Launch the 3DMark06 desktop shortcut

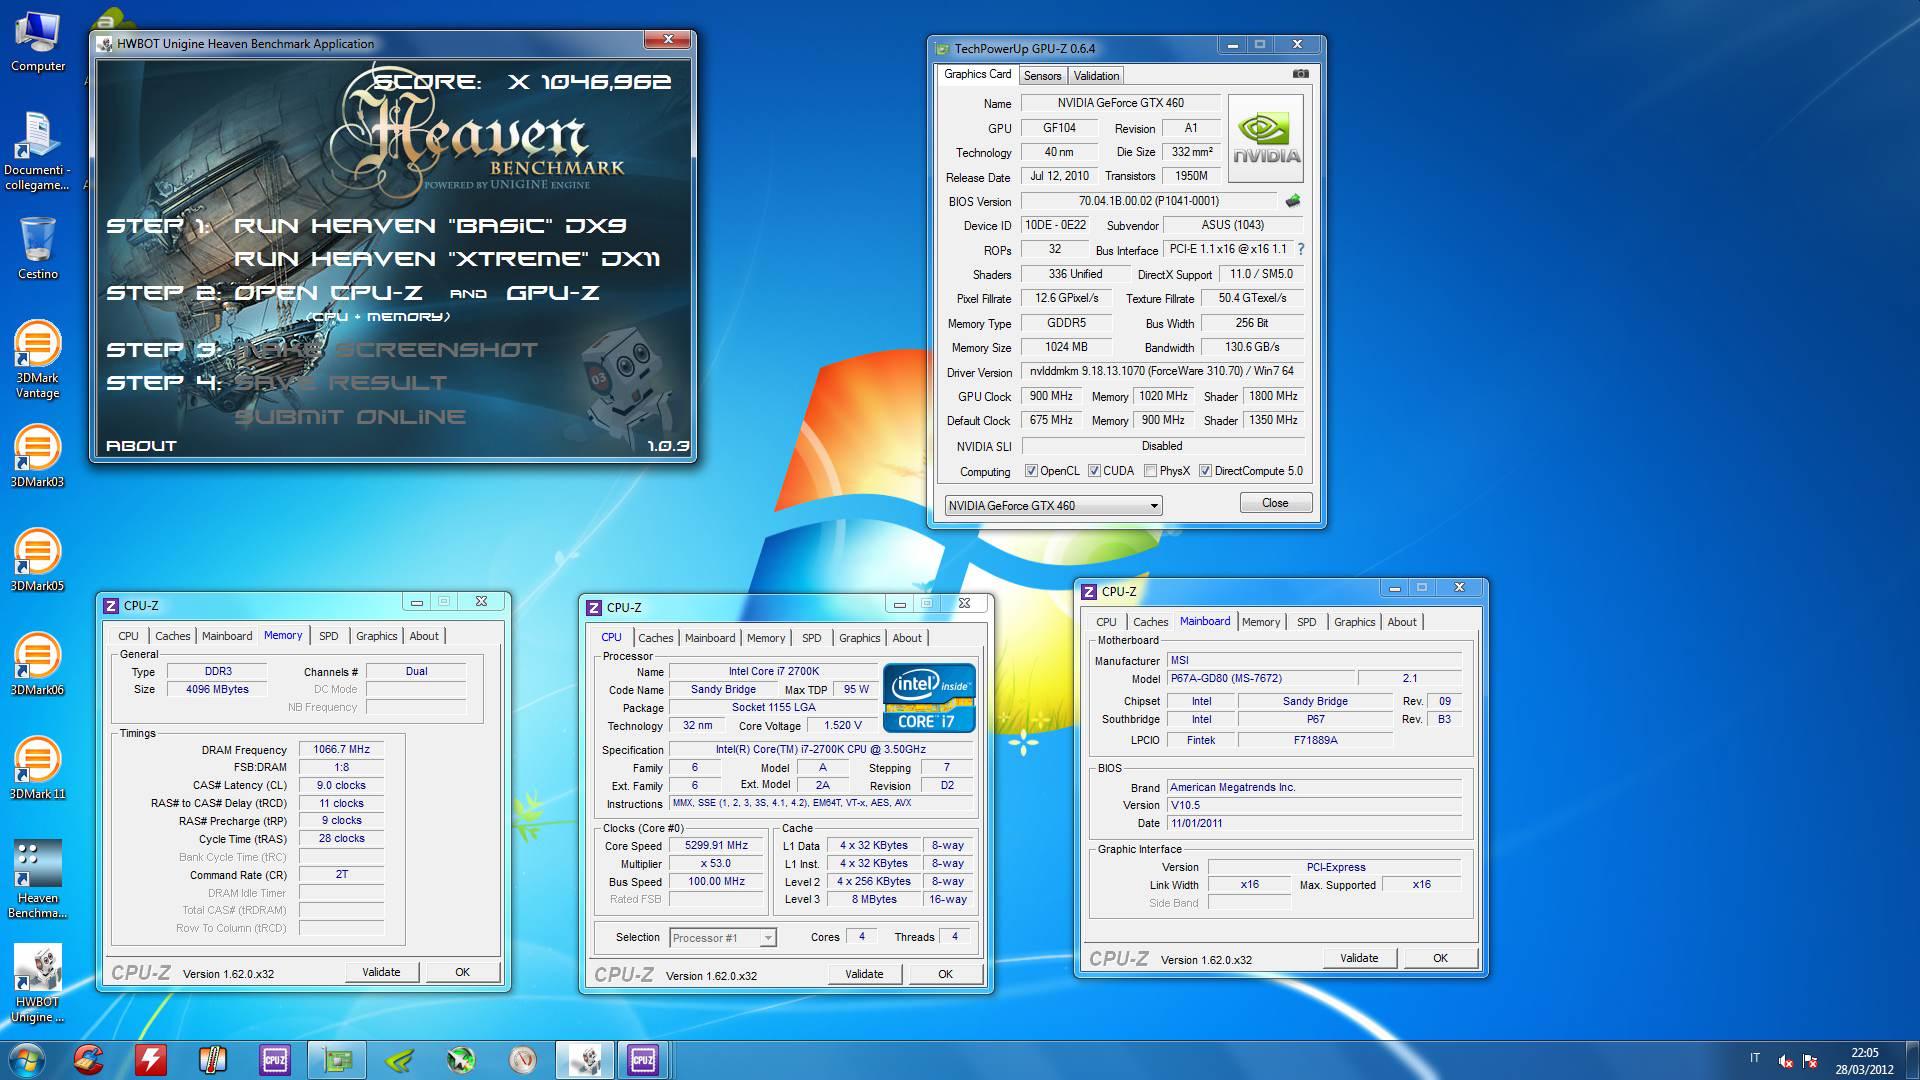click(x=38, y=665)
